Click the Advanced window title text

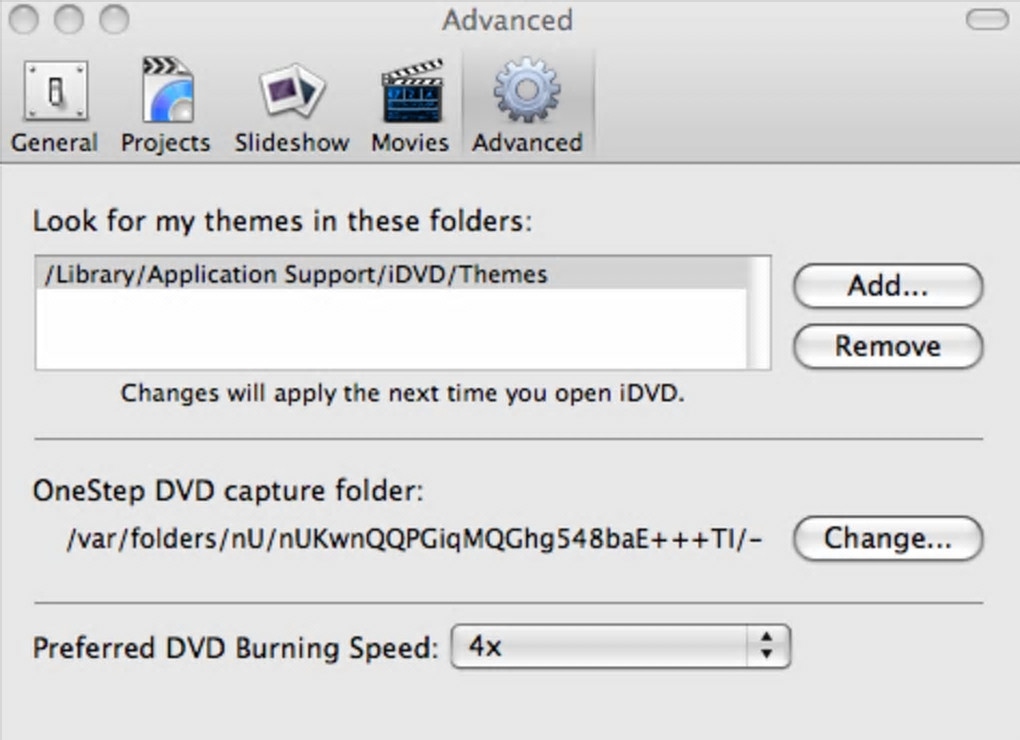[x=508, y=20]
